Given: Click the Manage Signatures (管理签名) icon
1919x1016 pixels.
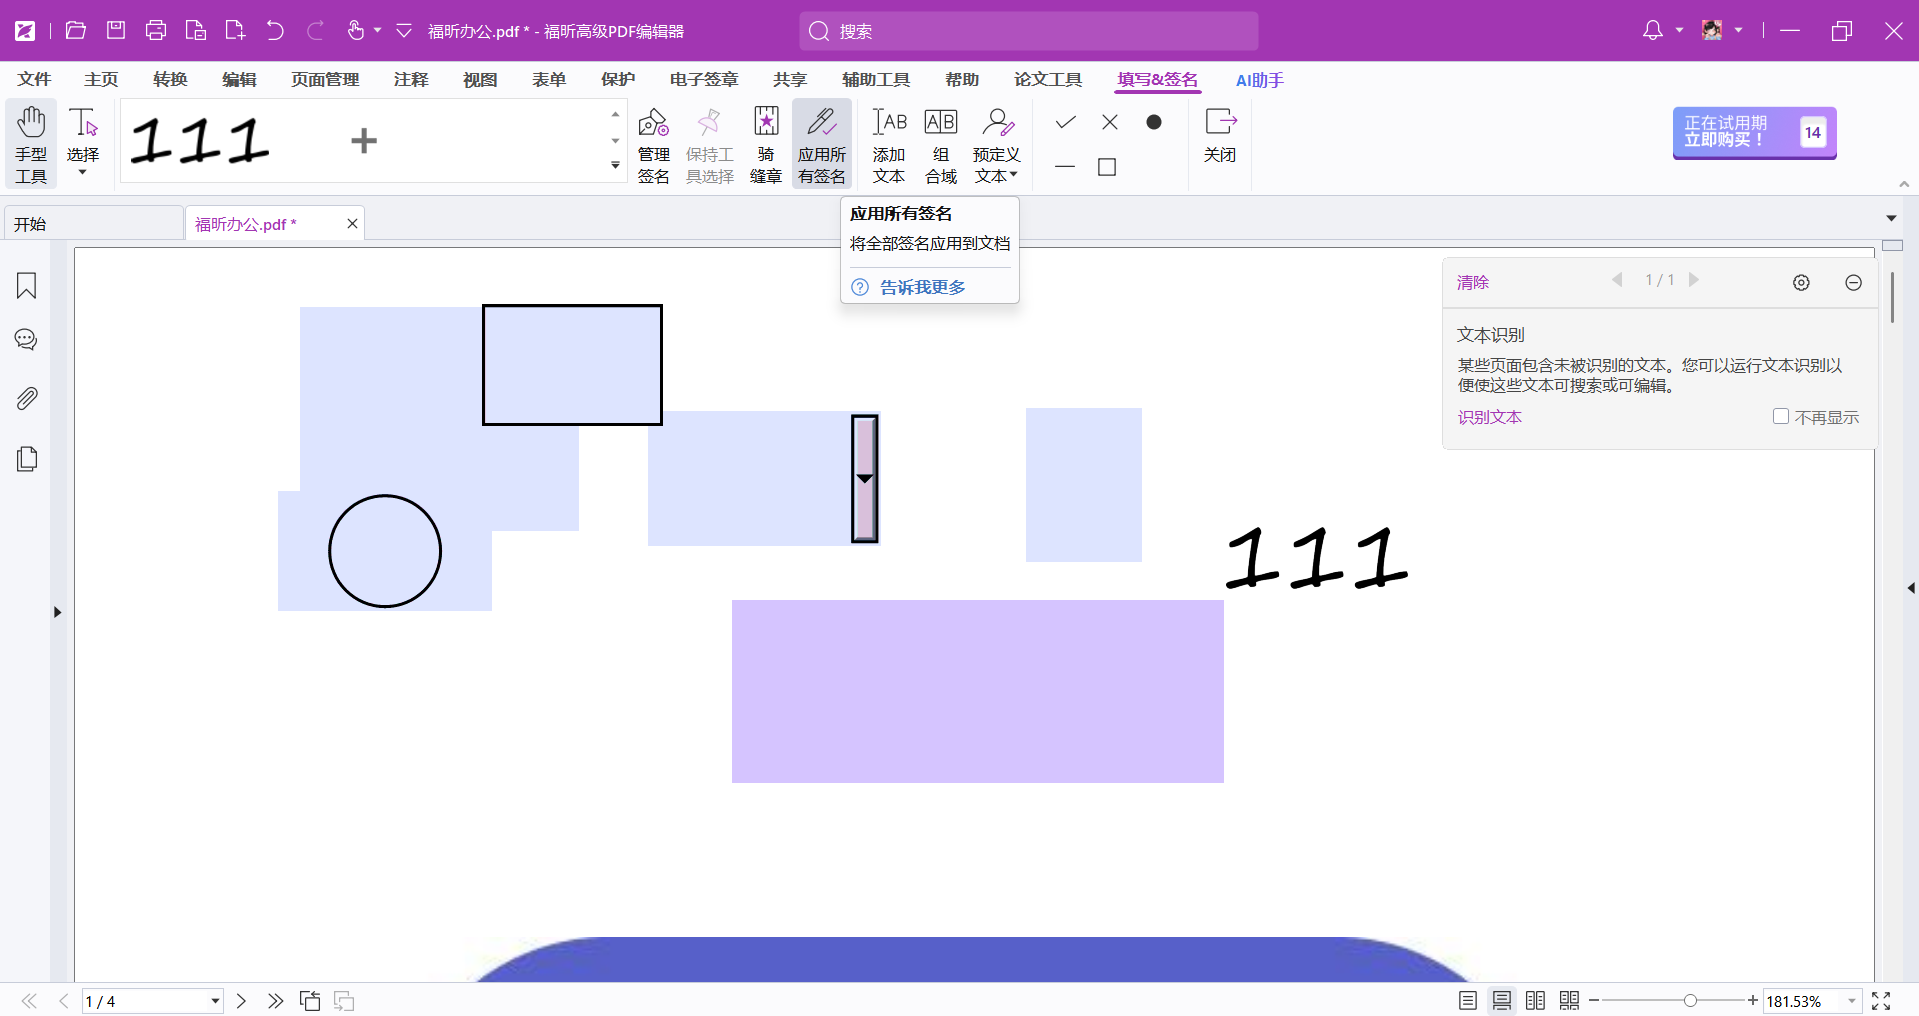Looking at the screenshot, I should click(653, 145).
